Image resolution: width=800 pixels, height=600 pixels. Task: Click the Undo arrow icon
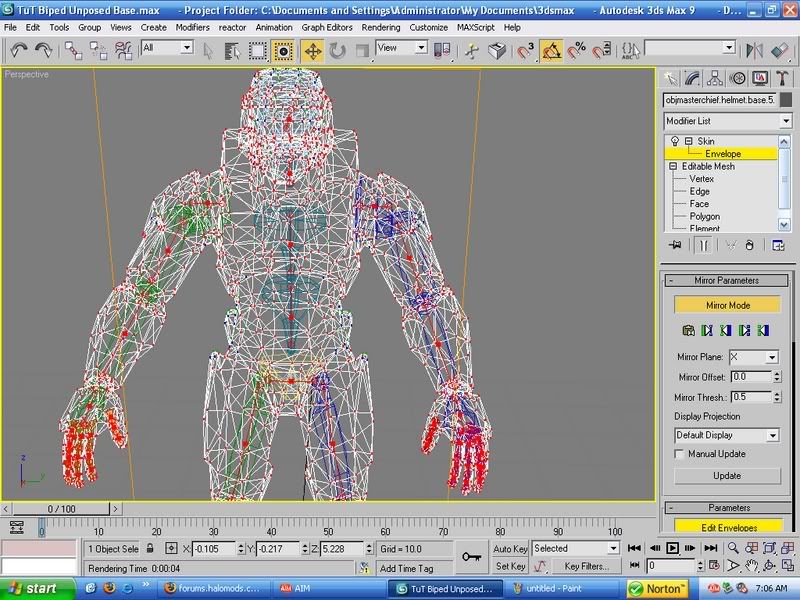(x=19, y=50)
